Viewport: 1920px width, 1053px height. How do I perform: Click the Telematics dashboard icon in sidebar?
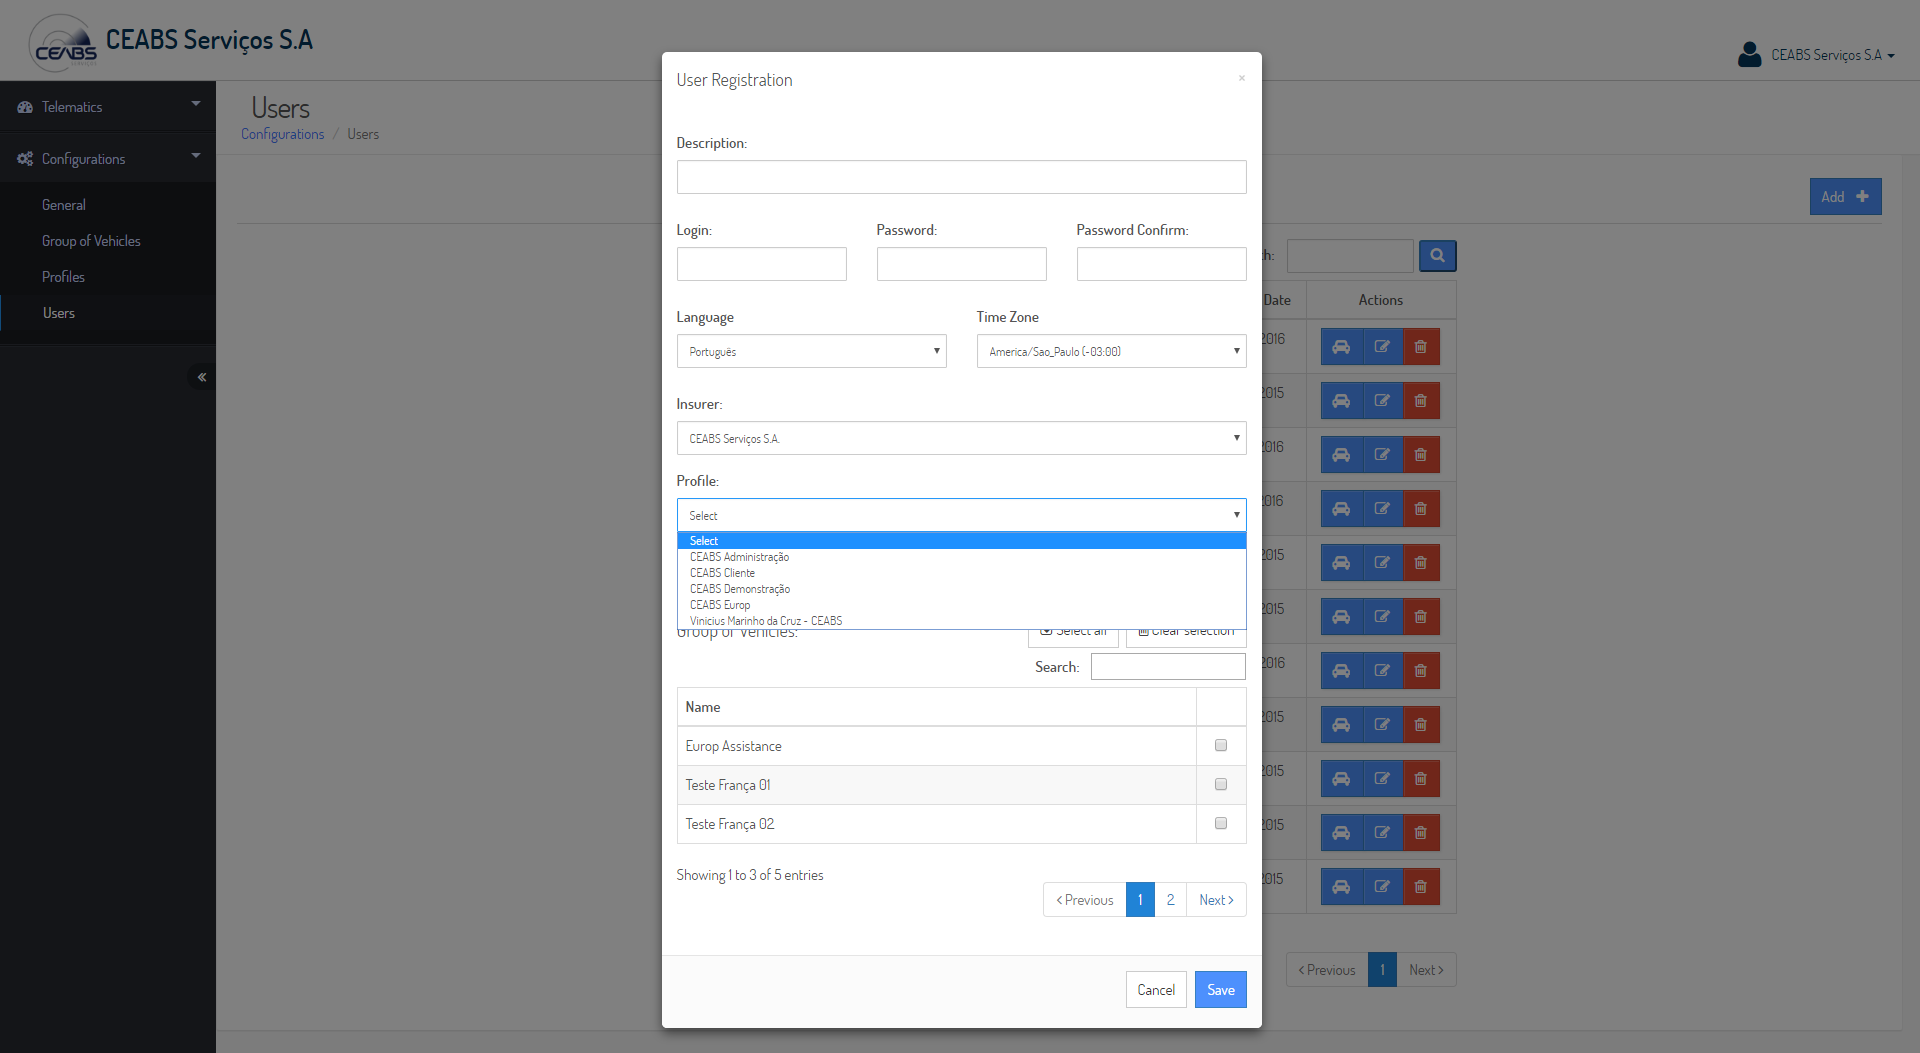(x=25, y=107)
